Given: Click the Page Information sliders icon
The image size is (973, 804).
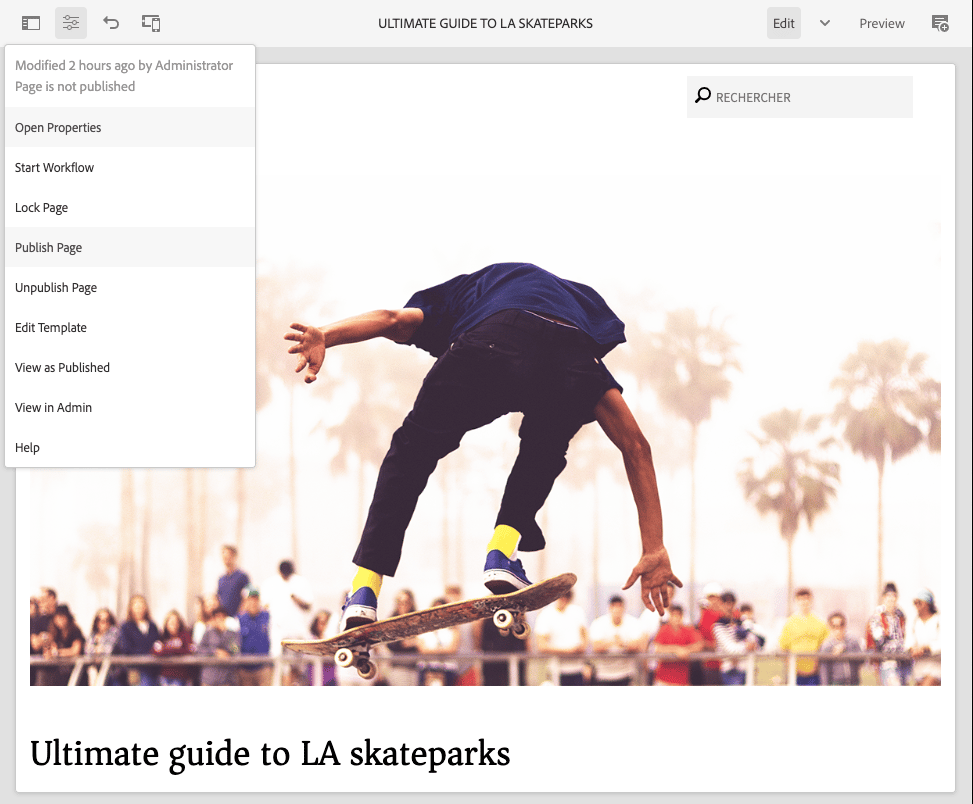Looking at the screenshot, I should click(x=70, y=22).
